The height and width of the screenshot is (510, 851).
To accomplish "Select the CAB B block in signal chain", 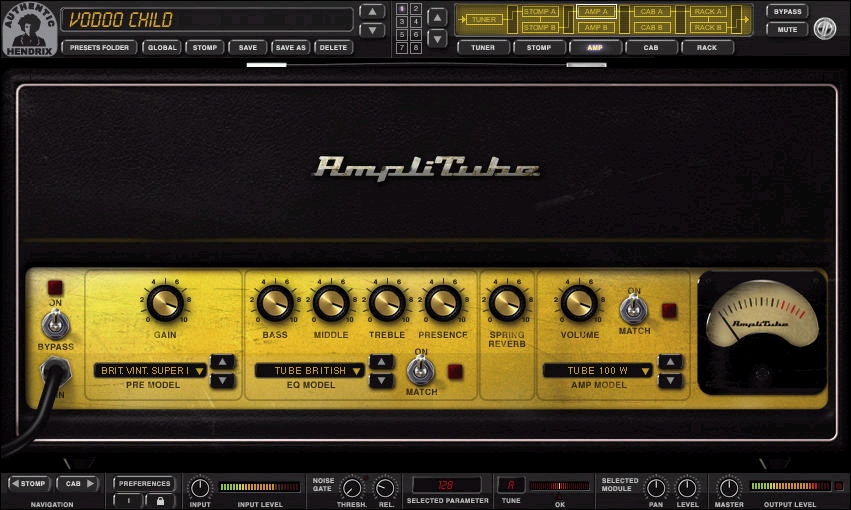I will pyautogui.click(x=651, y=27).
